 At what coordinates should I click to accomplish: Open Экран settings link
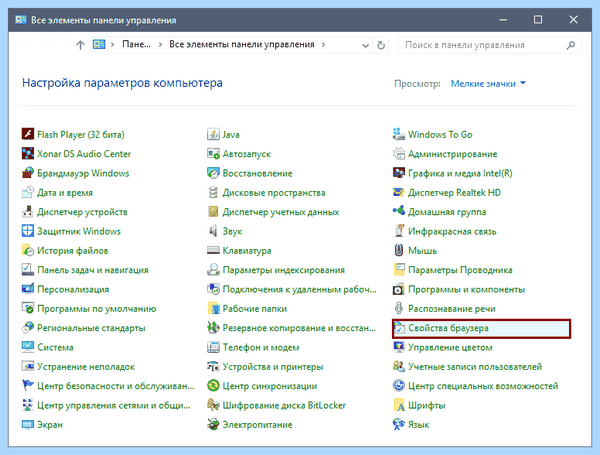point(50,424)
